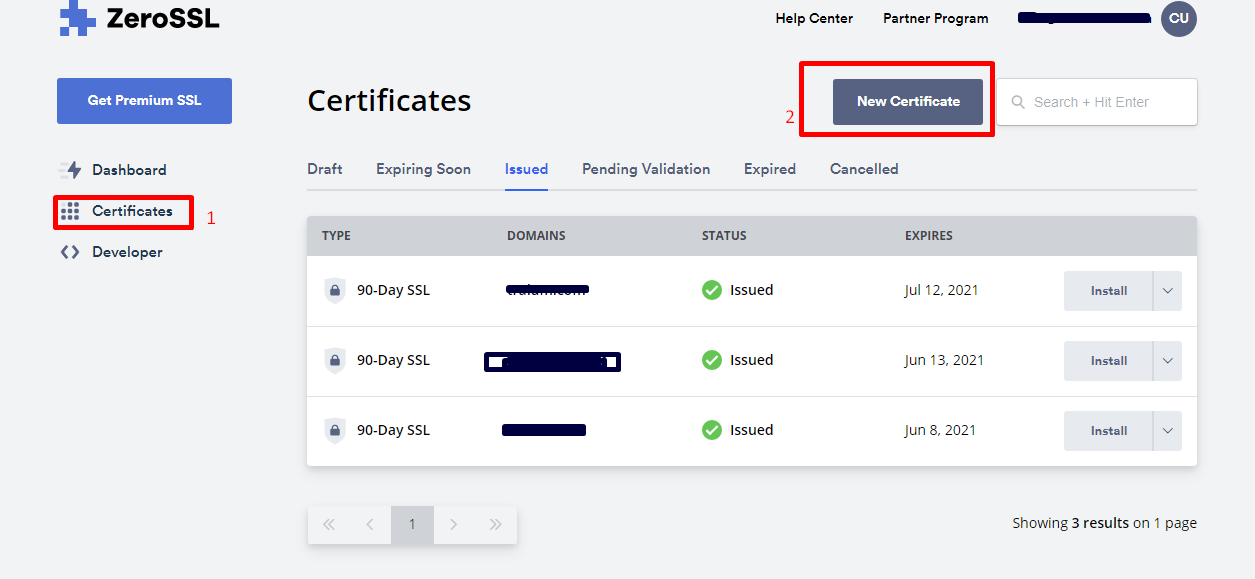Open the Help Center link
Viewport: 1255px width, 579px height.
point(814,18)
